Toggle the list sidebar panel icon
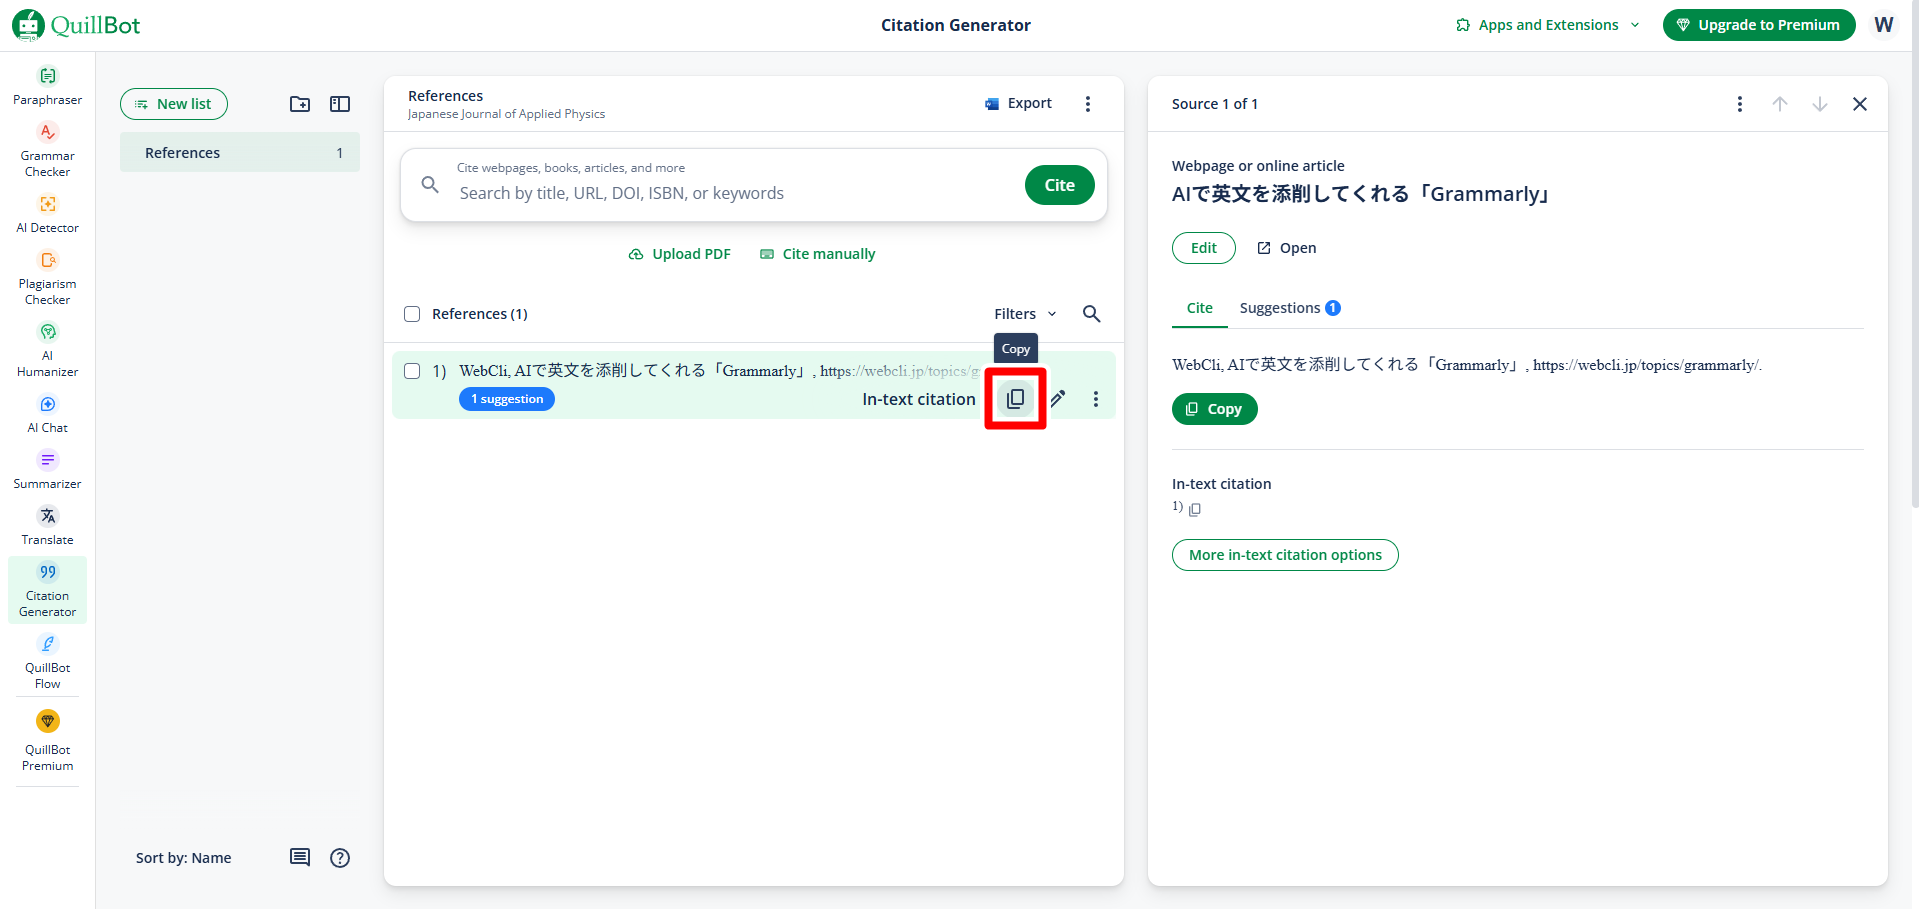 point(340,104)
